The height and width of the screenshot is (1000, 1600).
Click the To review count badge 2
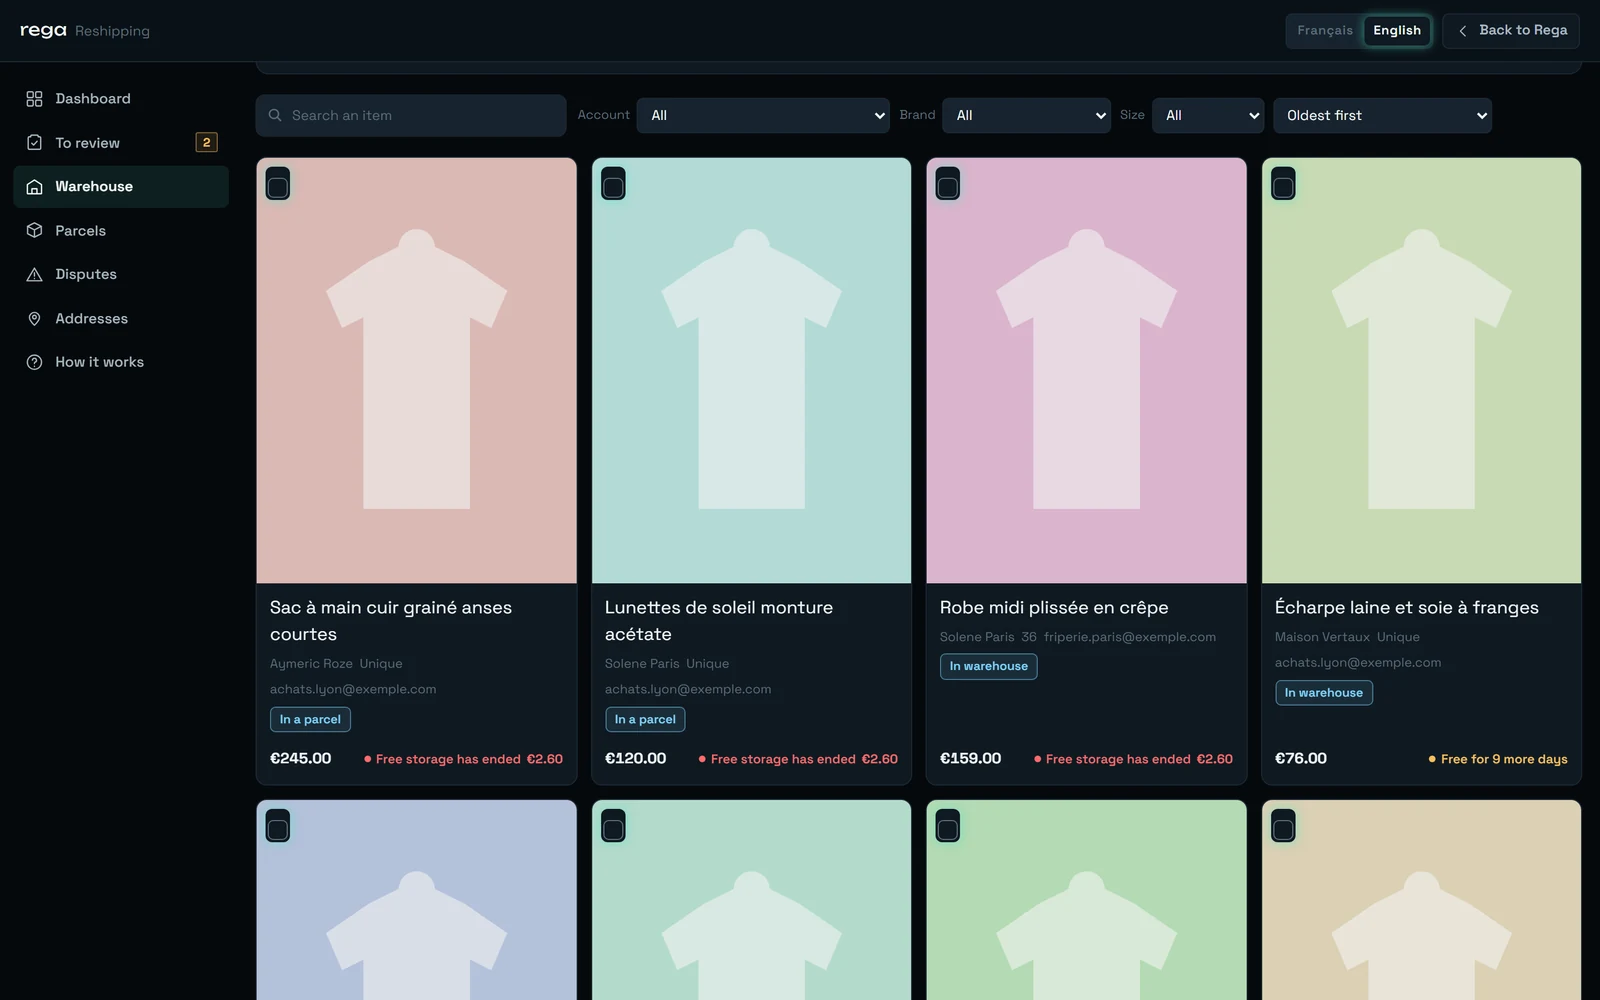click(x=206, y=143)
